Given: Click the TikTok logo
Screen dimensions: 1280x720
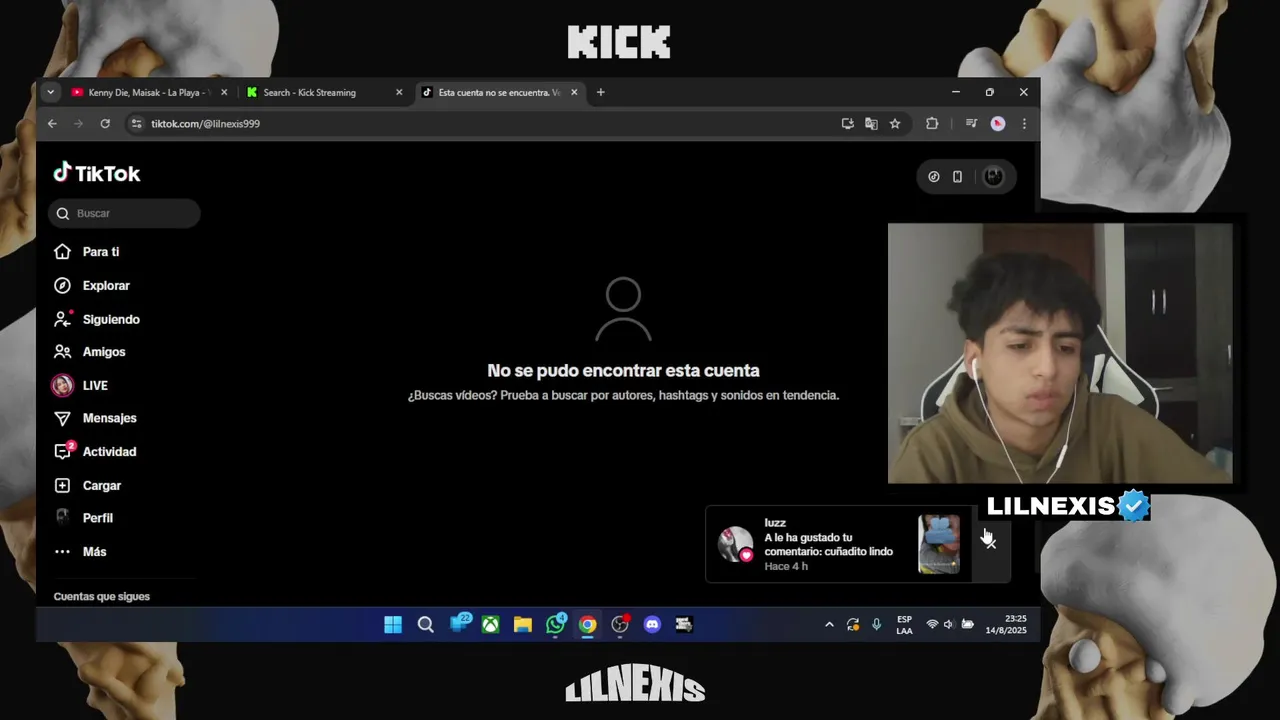Looking at the screenshot, I should pos(97,173).
